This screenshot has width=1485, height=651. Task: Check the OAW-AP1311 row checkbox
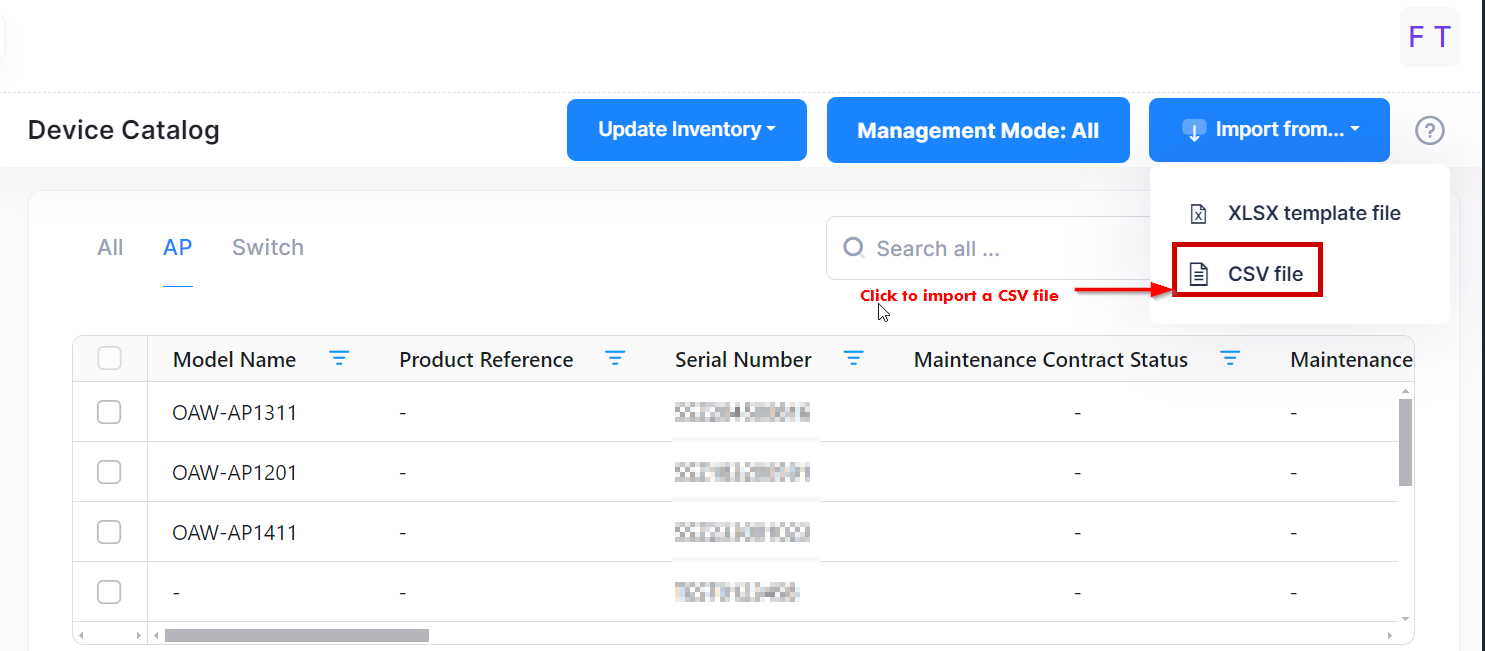[109, 412]
